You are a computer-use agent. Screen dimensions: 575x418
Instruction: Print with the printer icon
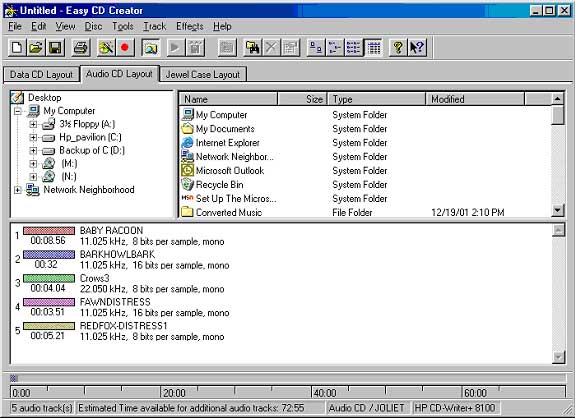[x=81, y=48]
